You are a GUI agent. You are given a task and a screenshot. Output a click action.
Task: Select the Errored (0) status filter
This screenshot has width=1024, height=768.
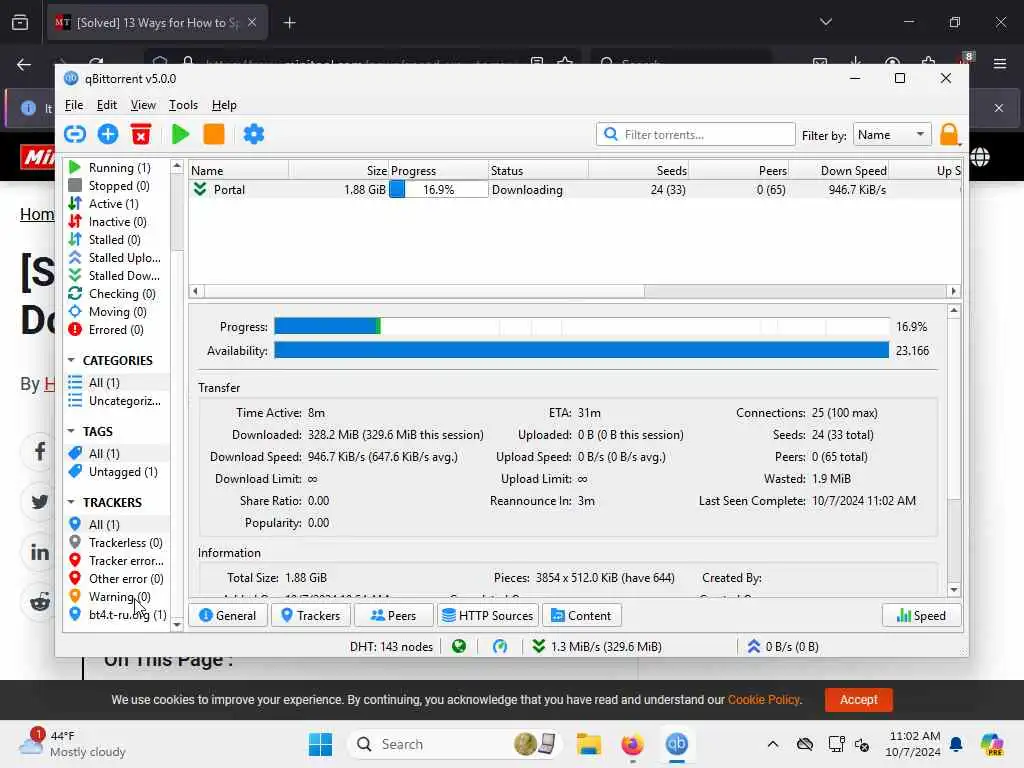(118, 330)
